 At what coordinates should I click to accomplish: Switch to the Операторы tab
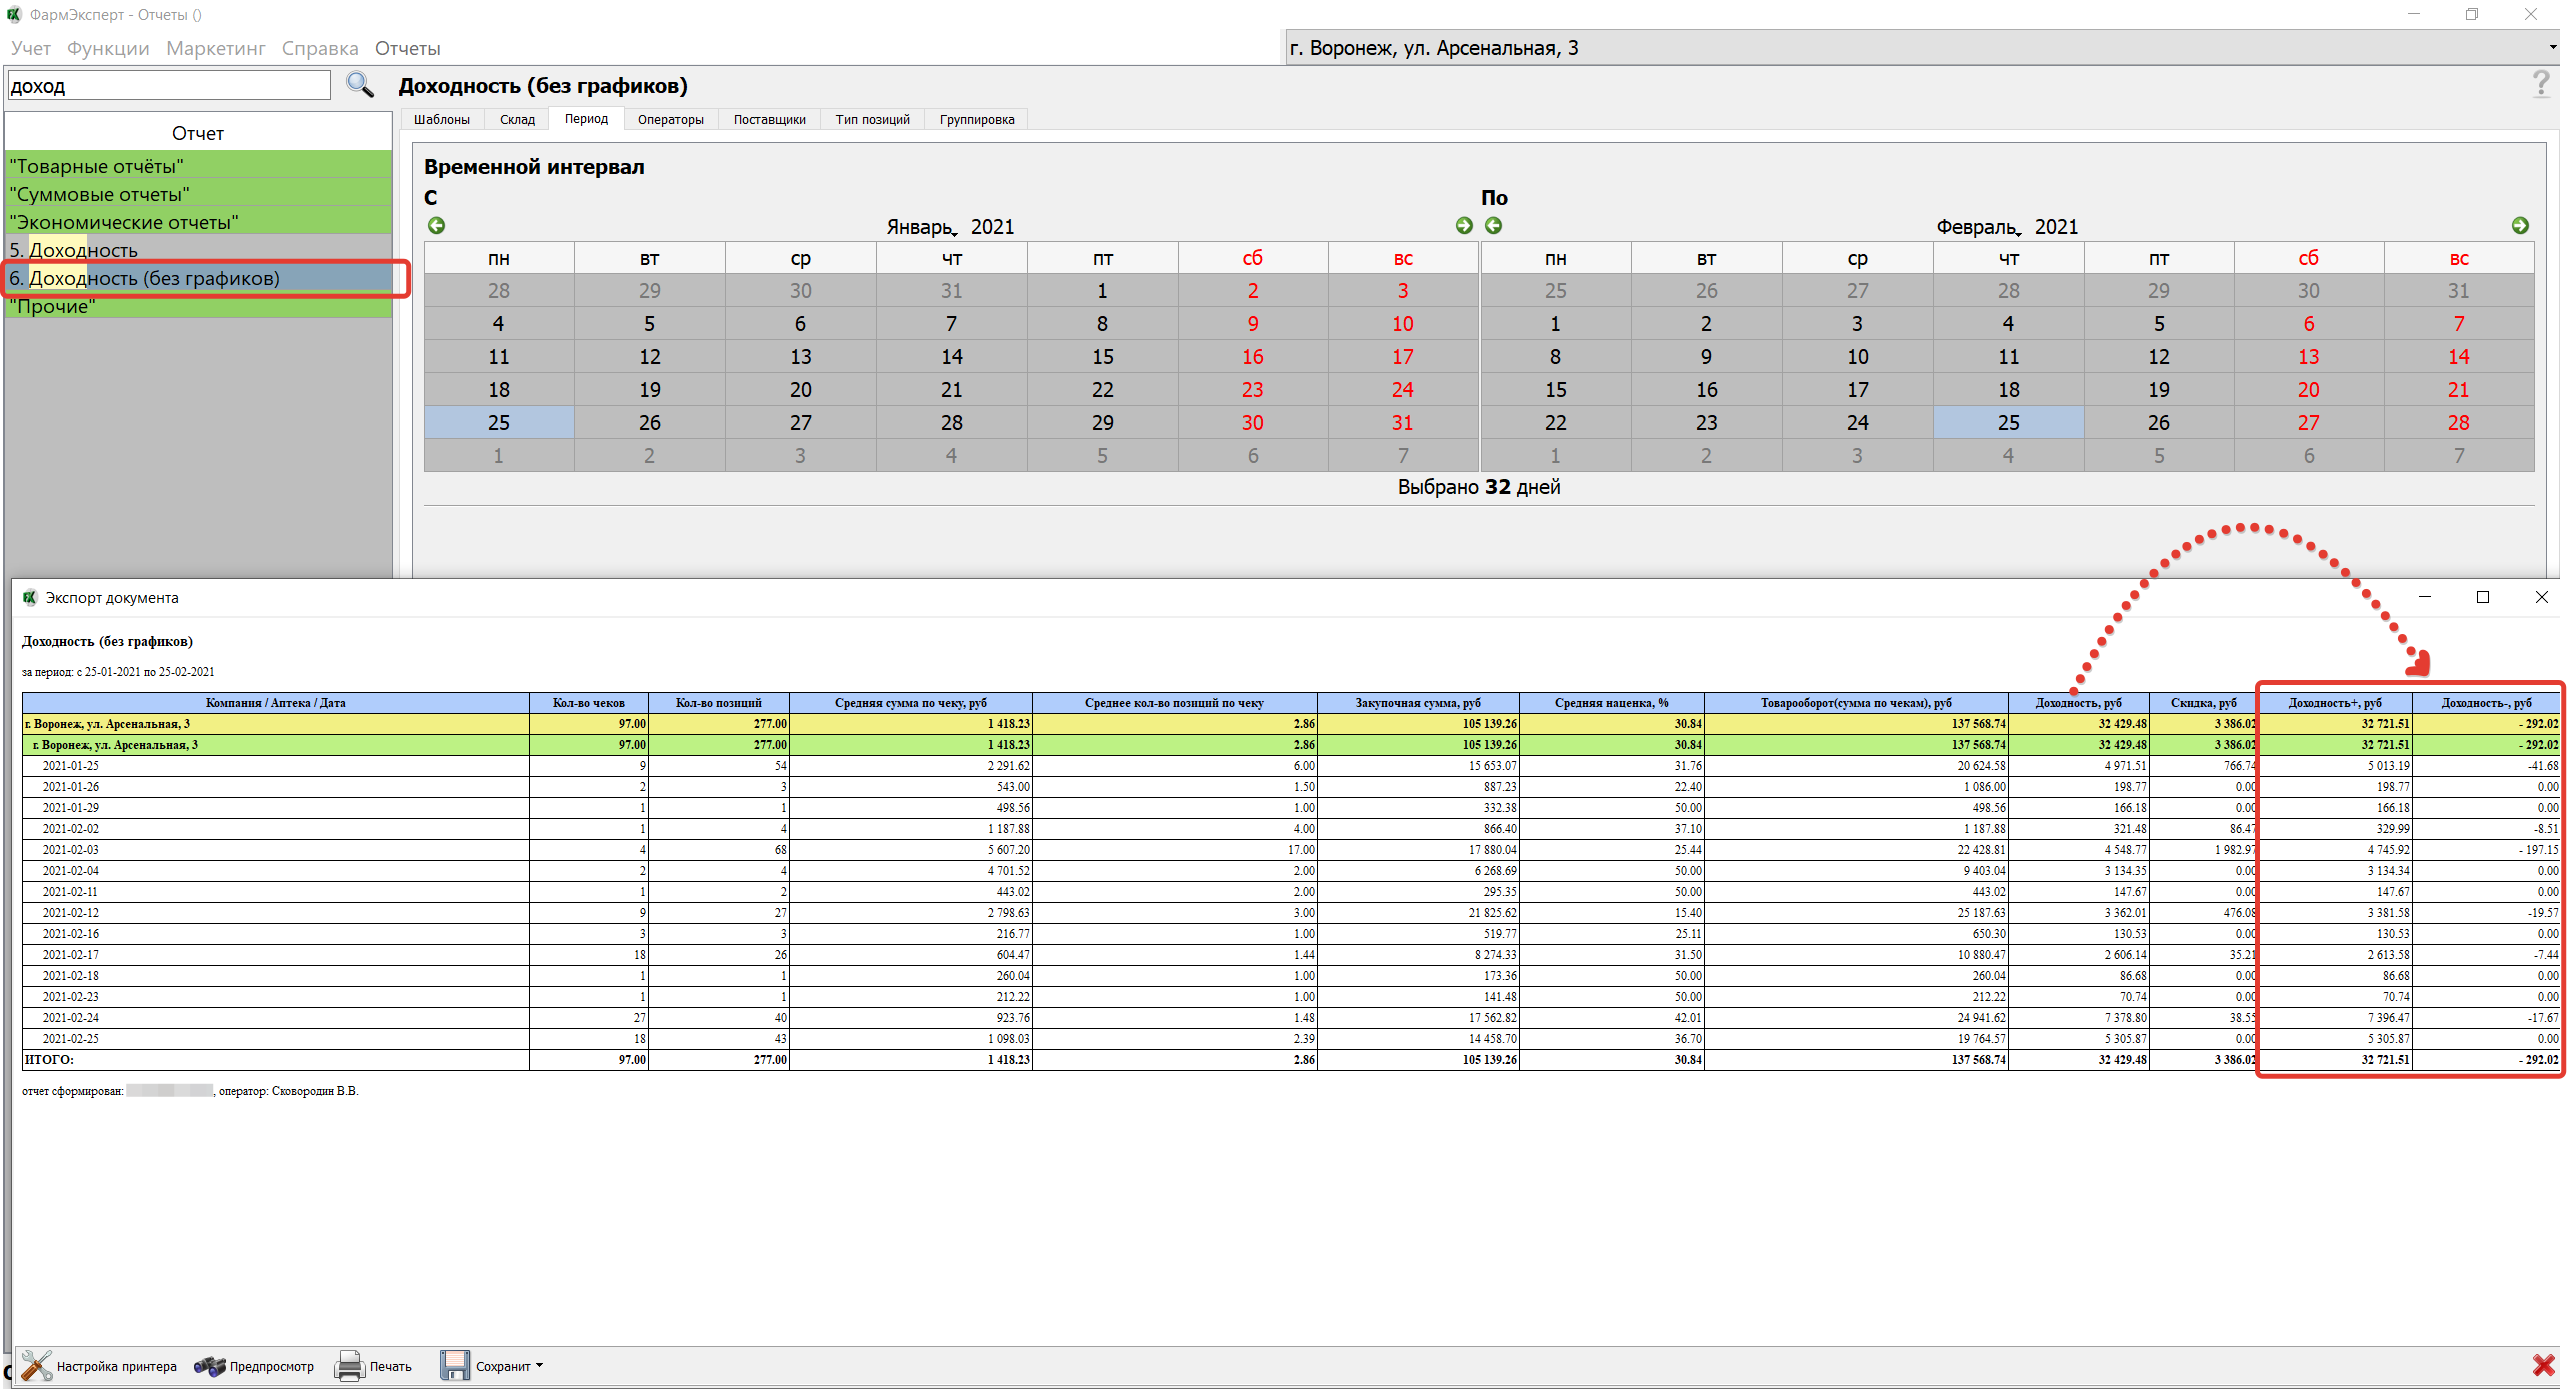click(x=670, y=119)
